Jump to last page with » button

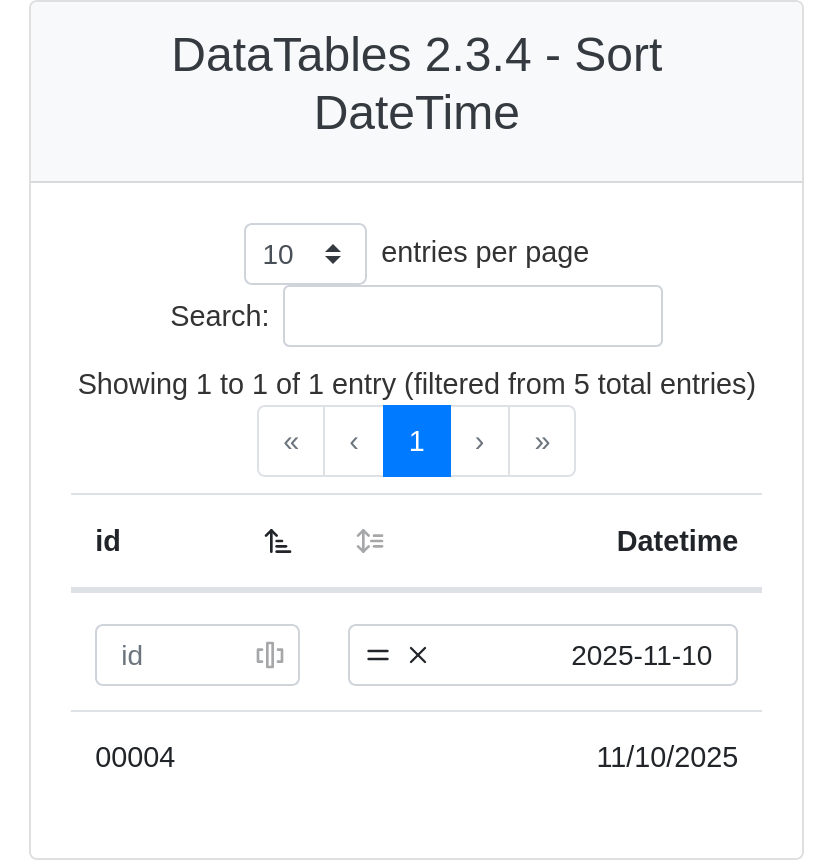click(542, 441)
